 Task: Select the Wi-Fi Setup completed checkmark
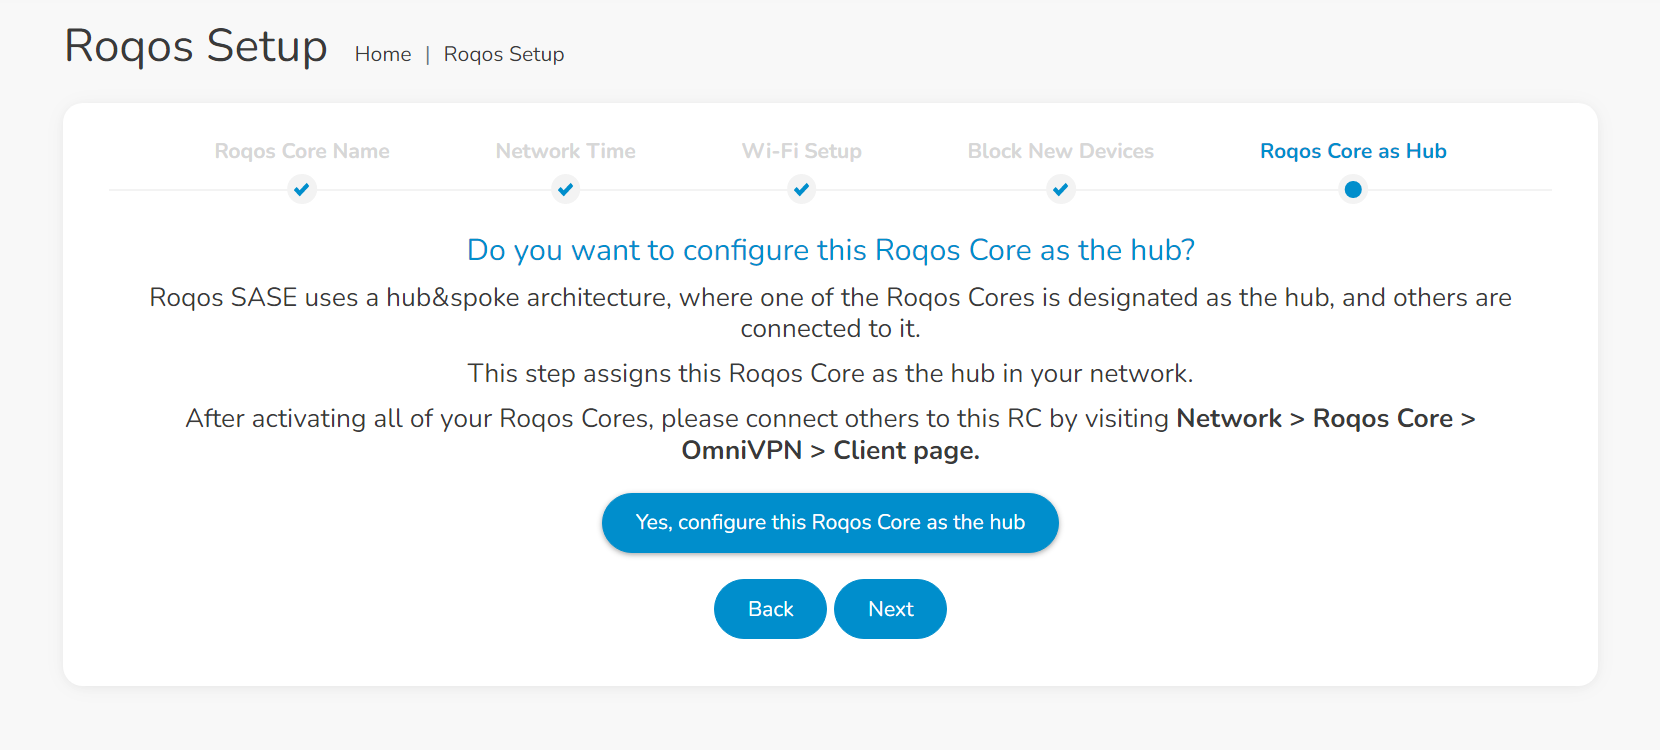click(x=801, y=189)
